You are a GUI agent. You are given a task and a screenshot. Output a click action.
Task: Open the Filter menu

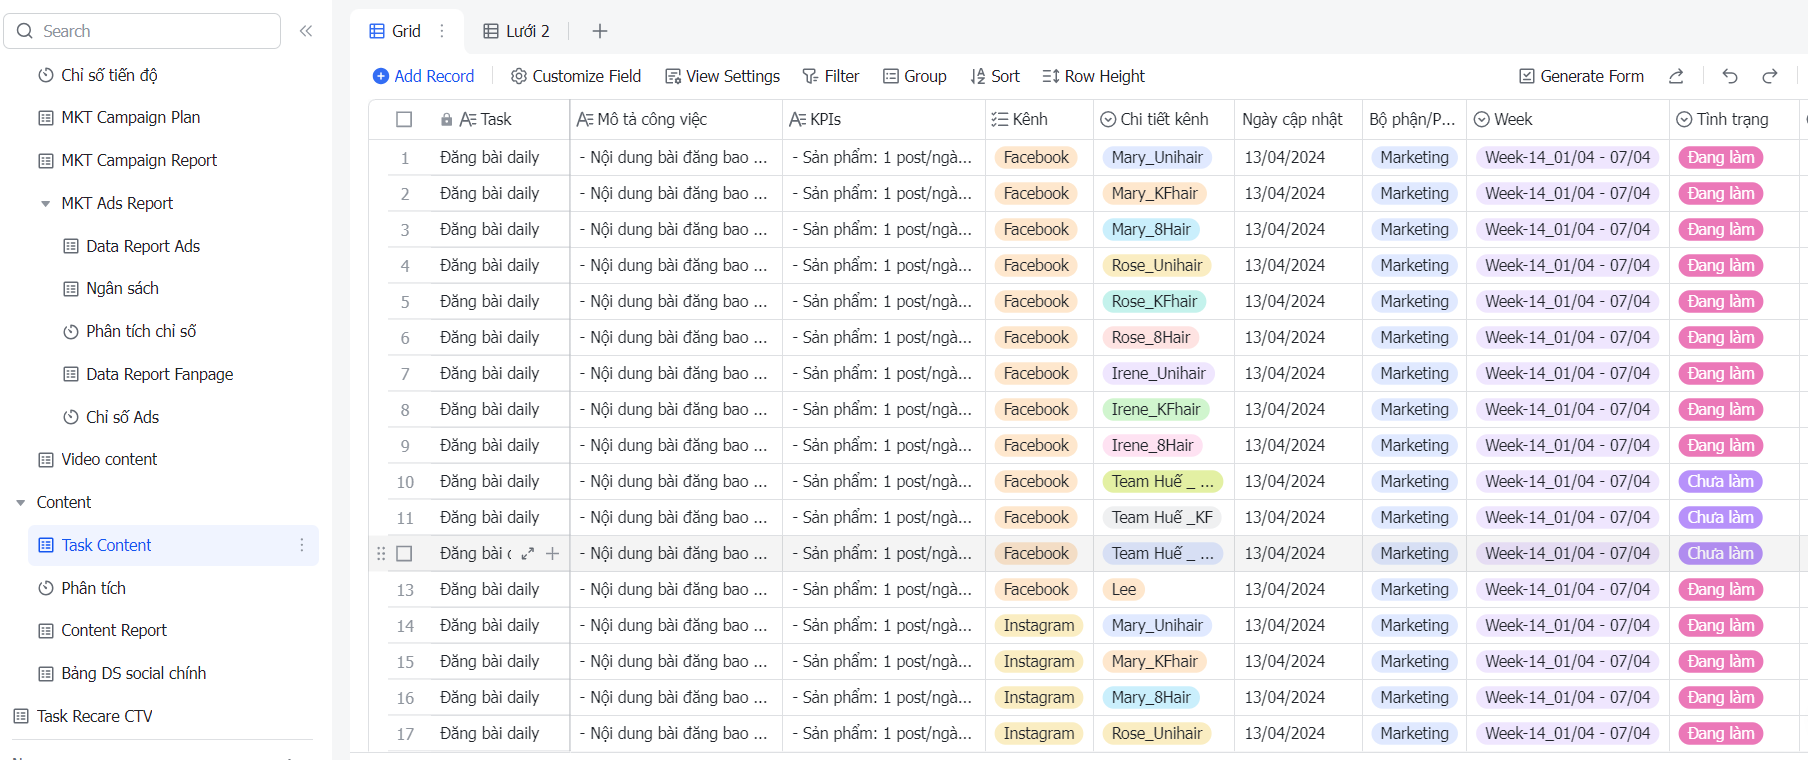tap(830, 76)
